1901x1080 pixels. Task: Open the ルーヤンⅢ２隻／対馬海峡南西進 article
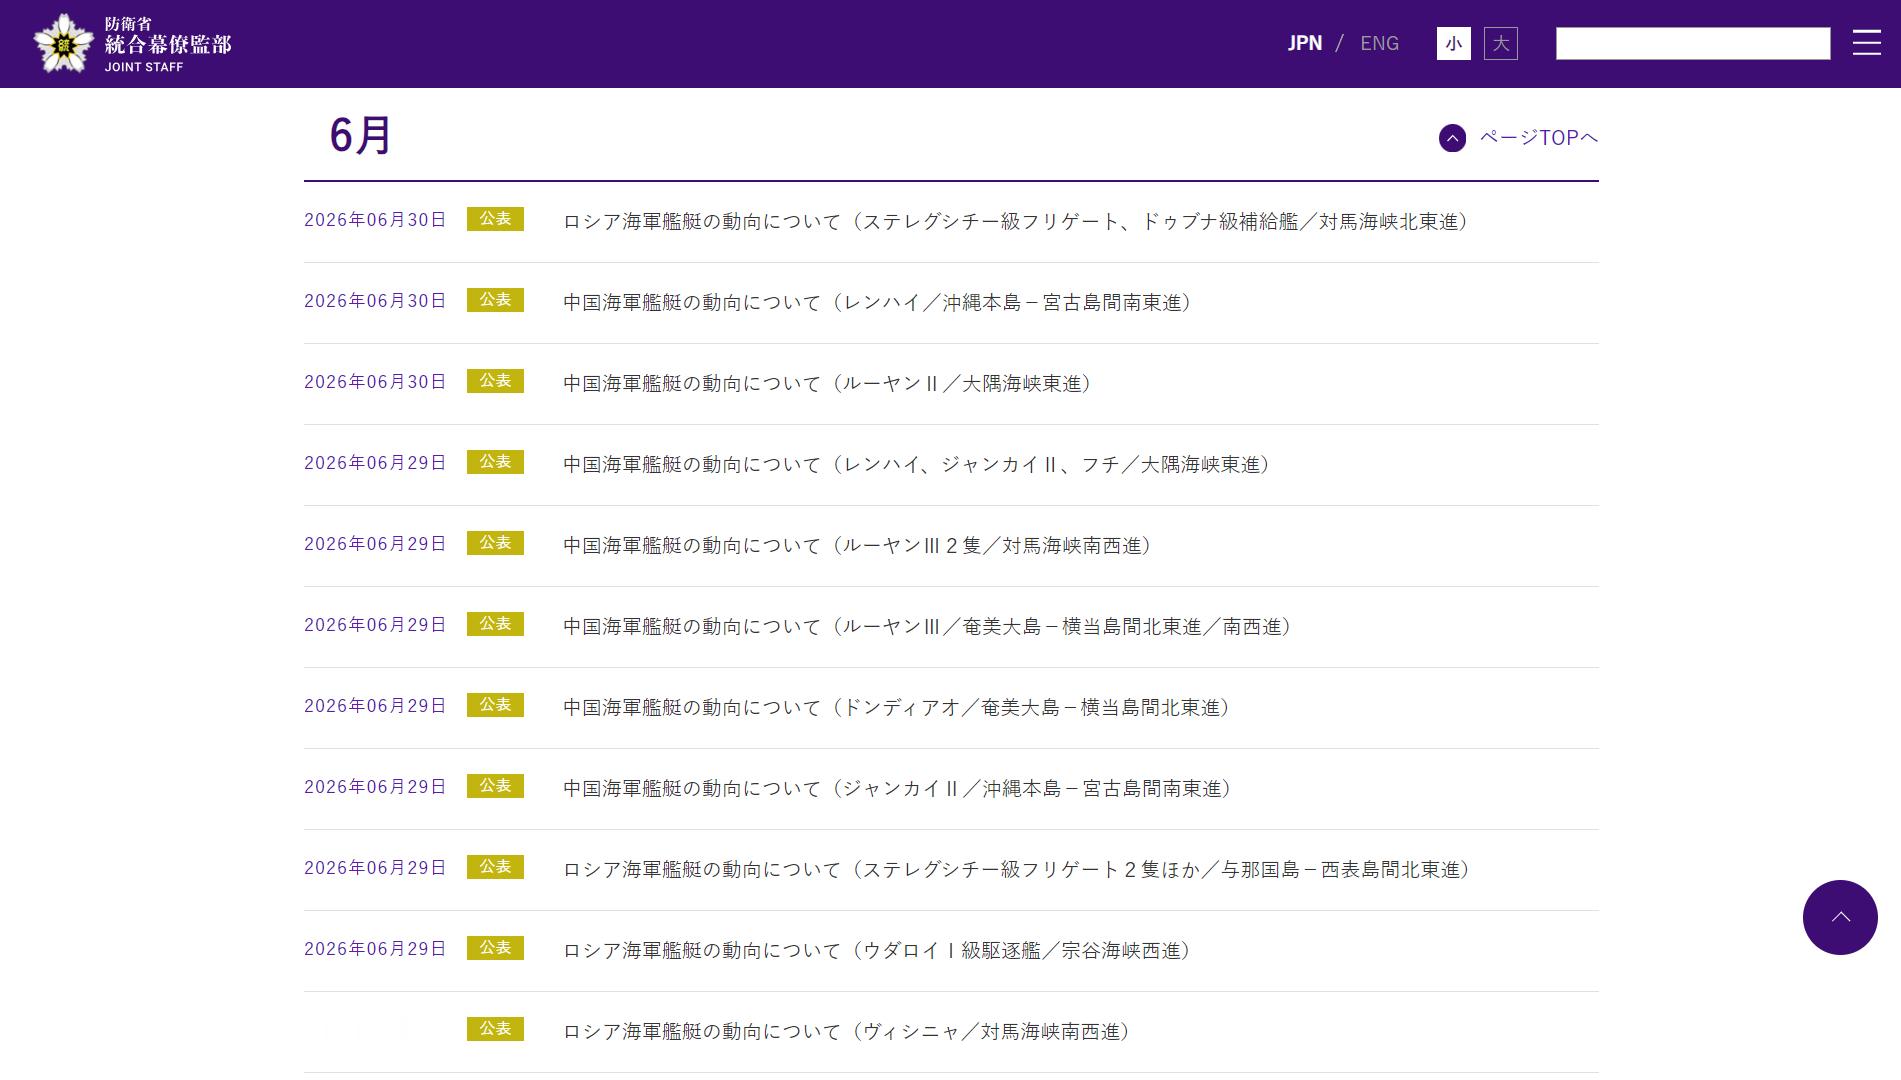tap(857, 546)
